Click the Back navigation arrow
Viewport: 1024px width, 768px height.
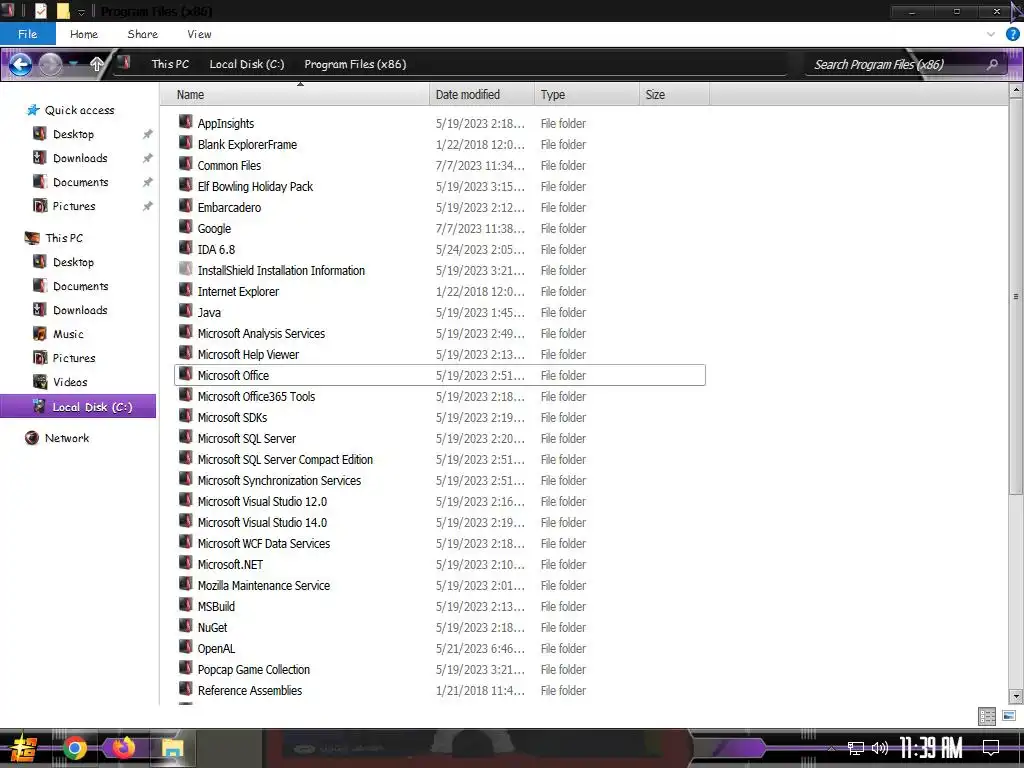click(x=20, y=64)
